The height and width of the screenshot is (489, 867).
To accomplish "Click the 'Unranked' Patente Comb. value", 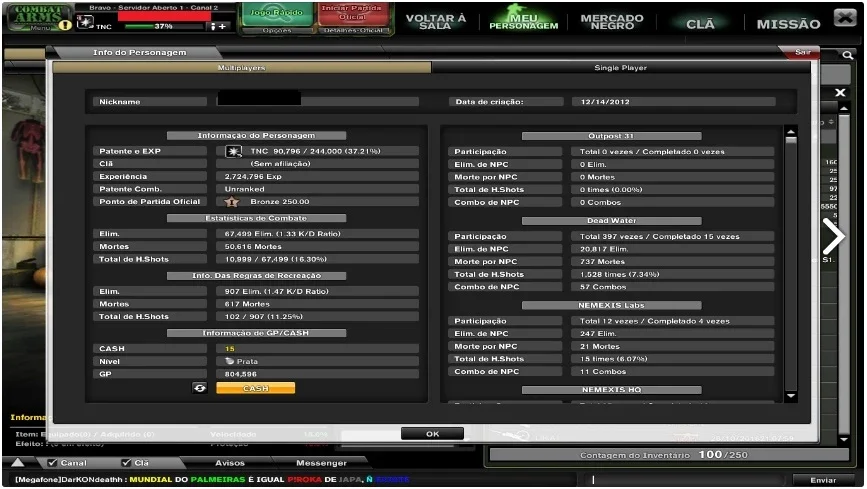I will [x=244, y=189].
